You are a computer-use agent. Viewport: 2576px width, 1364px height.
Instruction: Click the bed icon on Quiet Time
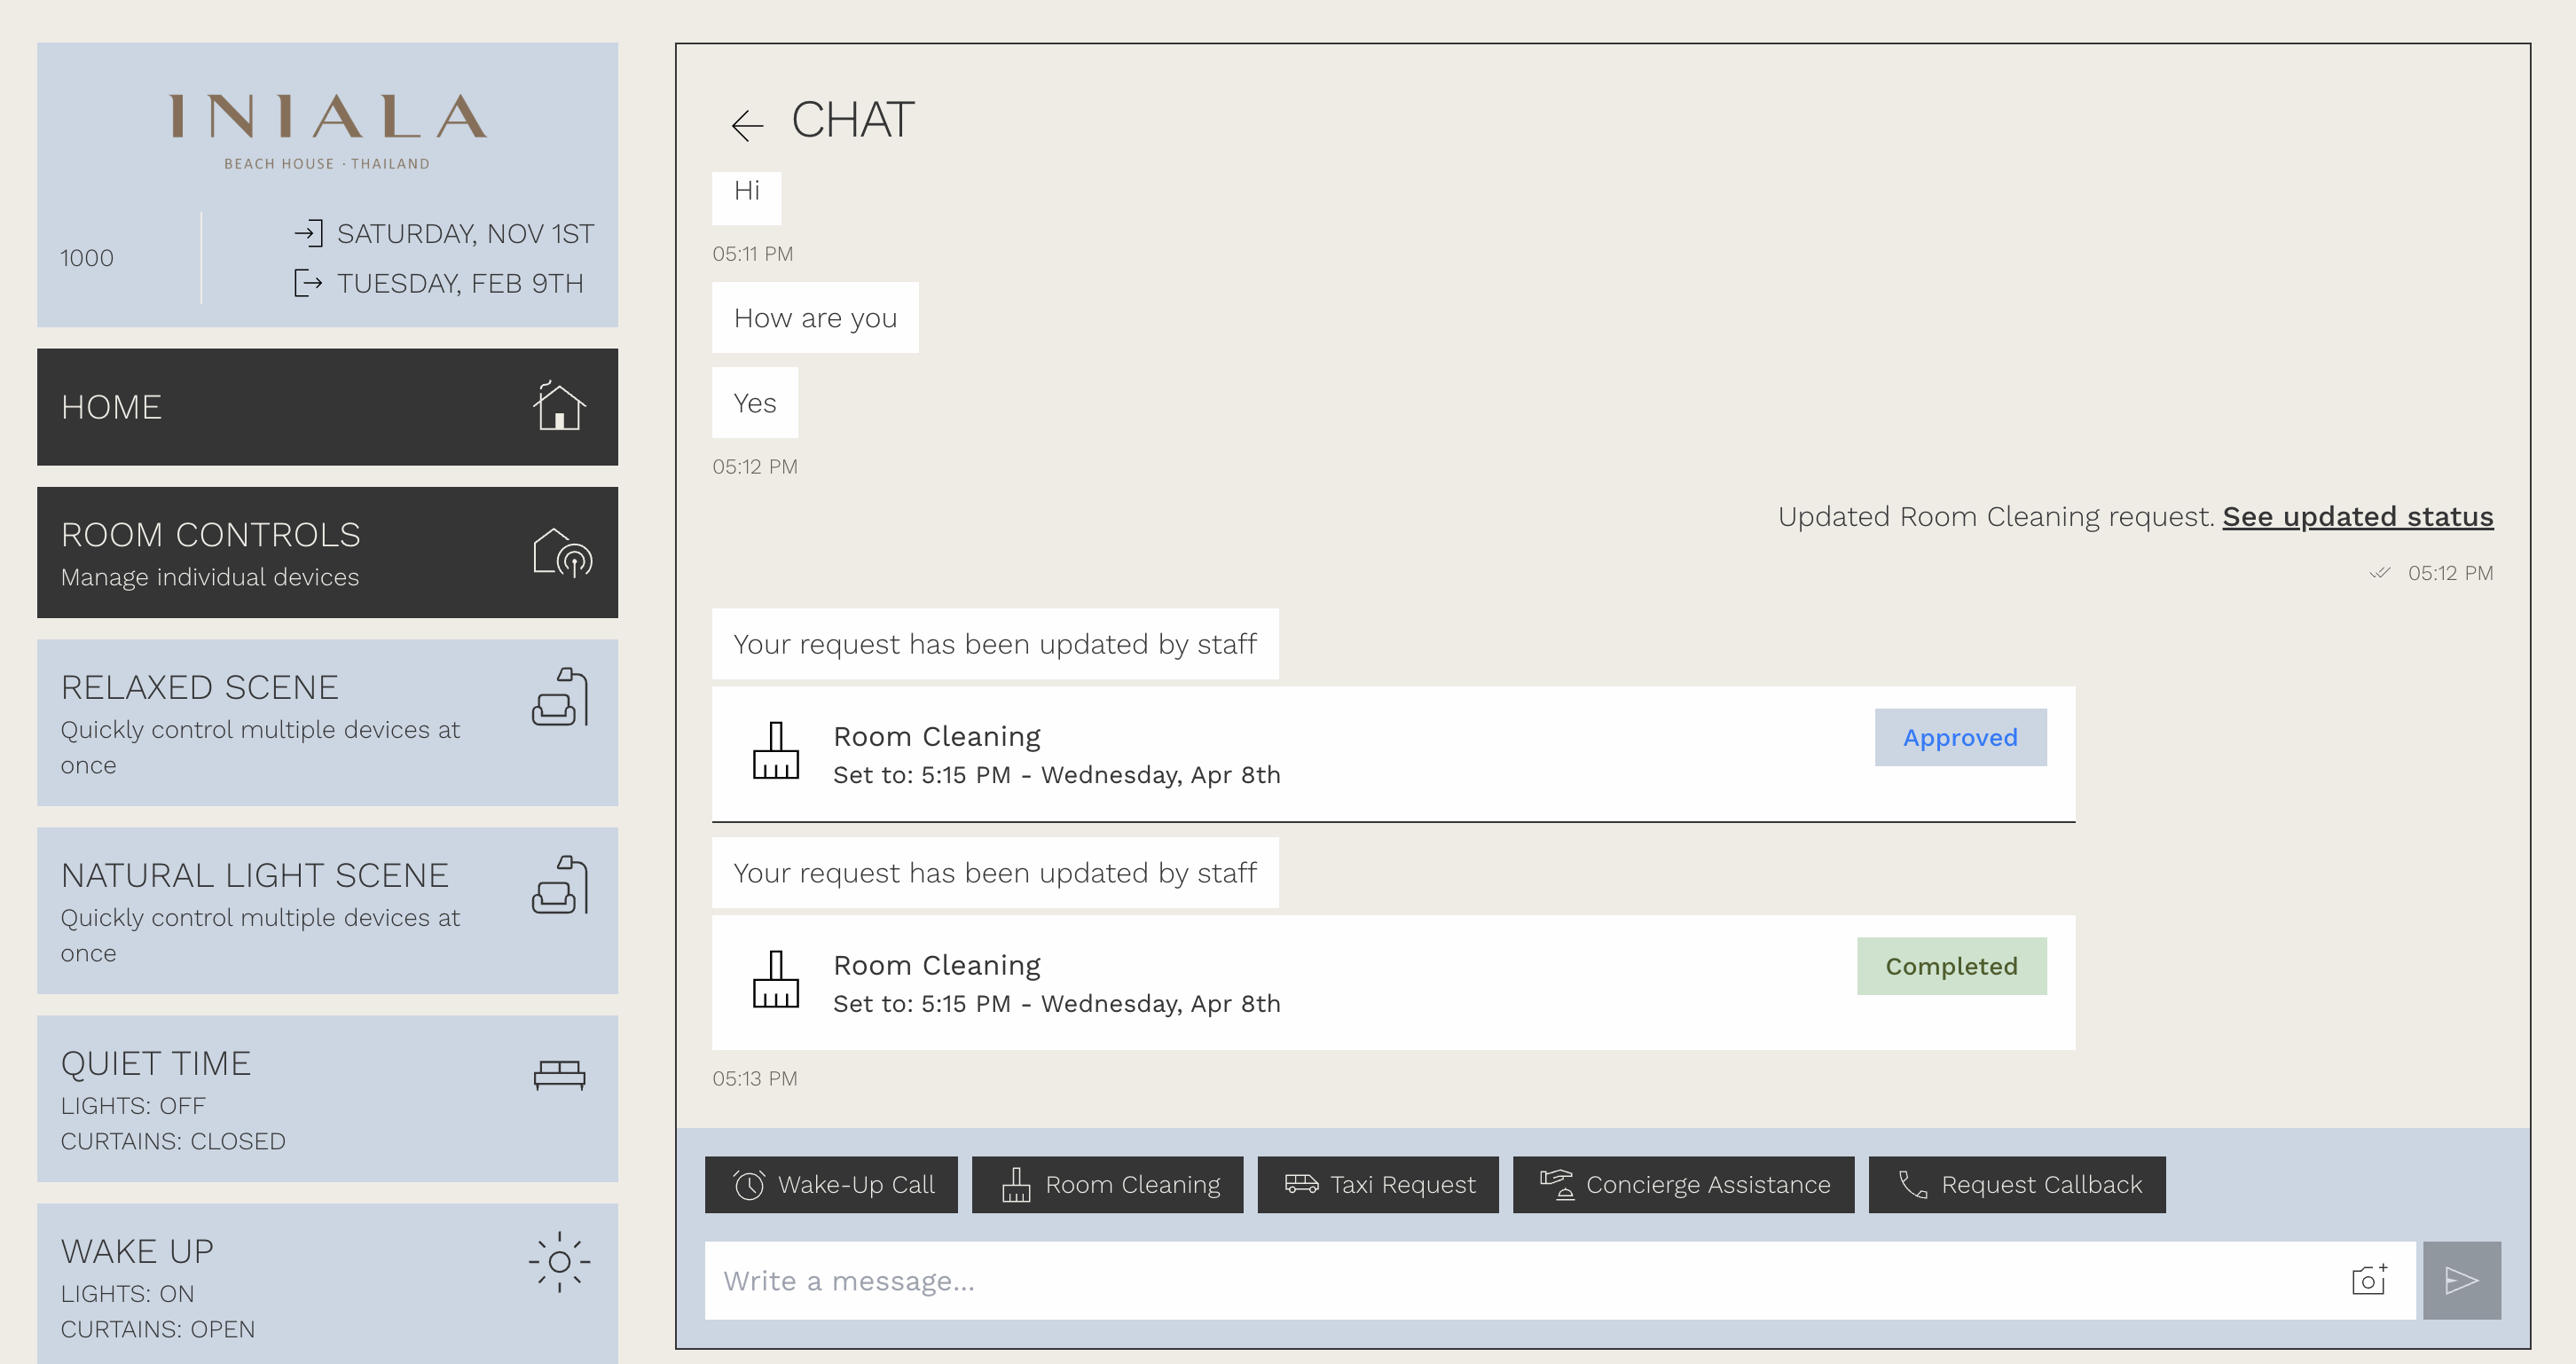click(x=560, y=1075)
